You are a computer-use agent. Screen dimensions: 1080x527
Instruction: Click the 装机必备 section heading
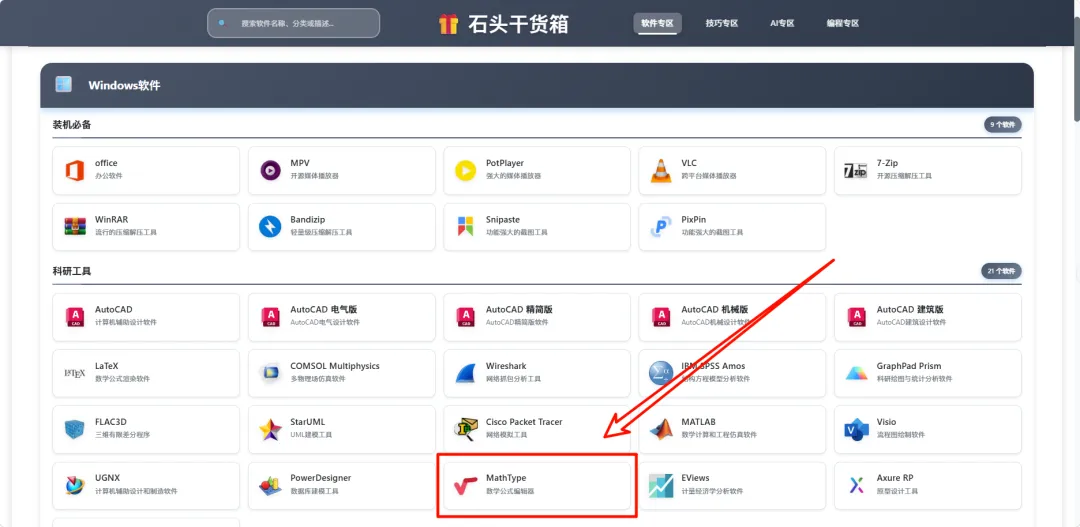point(72,125)
